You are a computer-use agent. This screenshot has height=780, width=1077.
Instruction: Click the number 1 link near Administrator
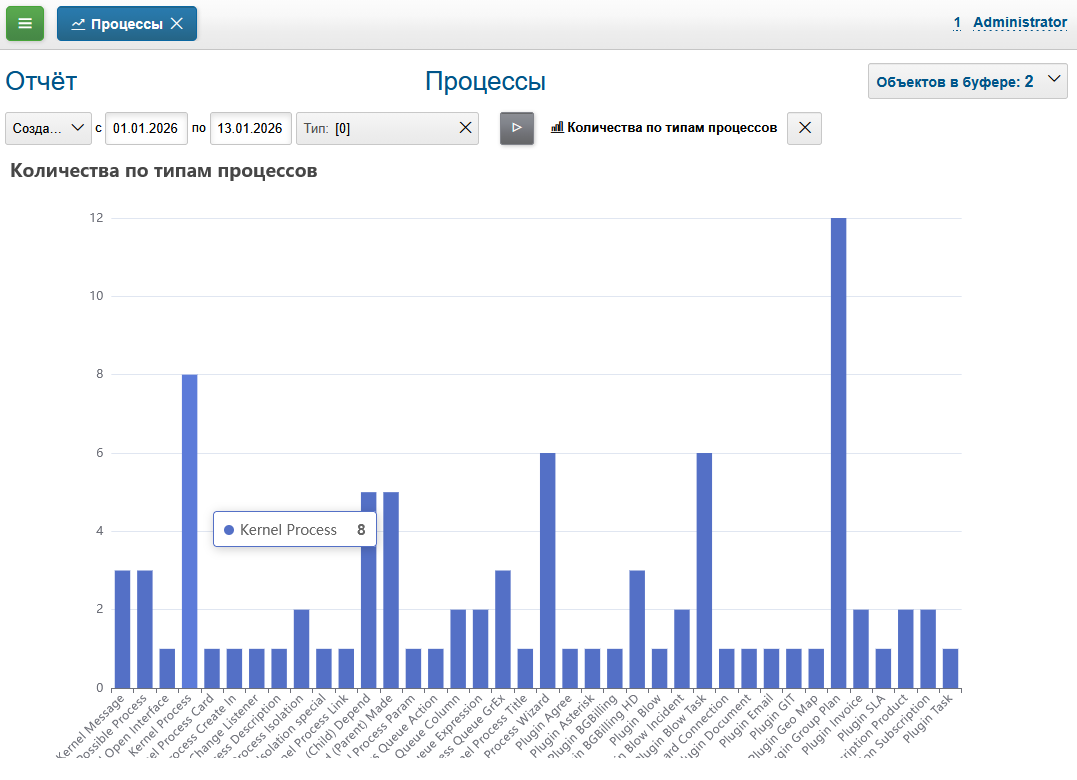click(957, 22)
